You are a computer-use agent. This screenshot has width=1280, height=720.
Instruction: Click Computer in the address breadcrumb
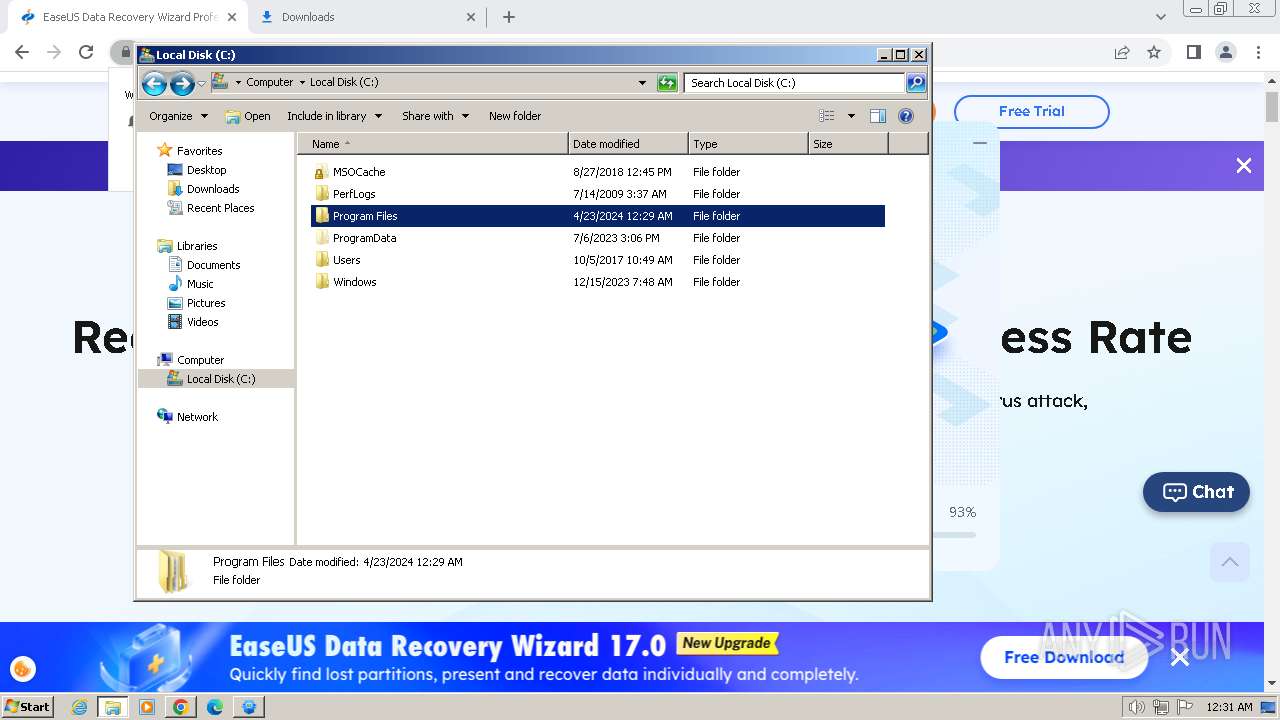coord(269,83)
